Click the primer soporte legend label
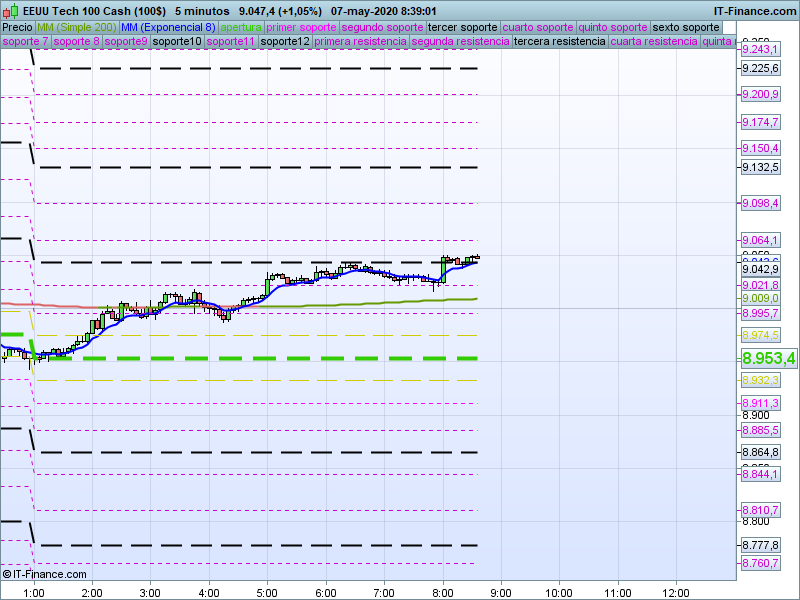This screenshot has width=800, height=600. (302, 27)
